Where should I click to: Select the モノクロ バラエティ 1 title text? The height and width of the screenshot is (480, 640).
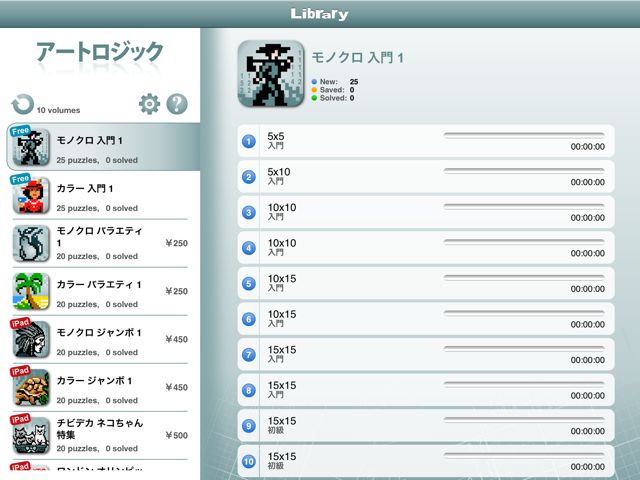(x=99, y=237)
